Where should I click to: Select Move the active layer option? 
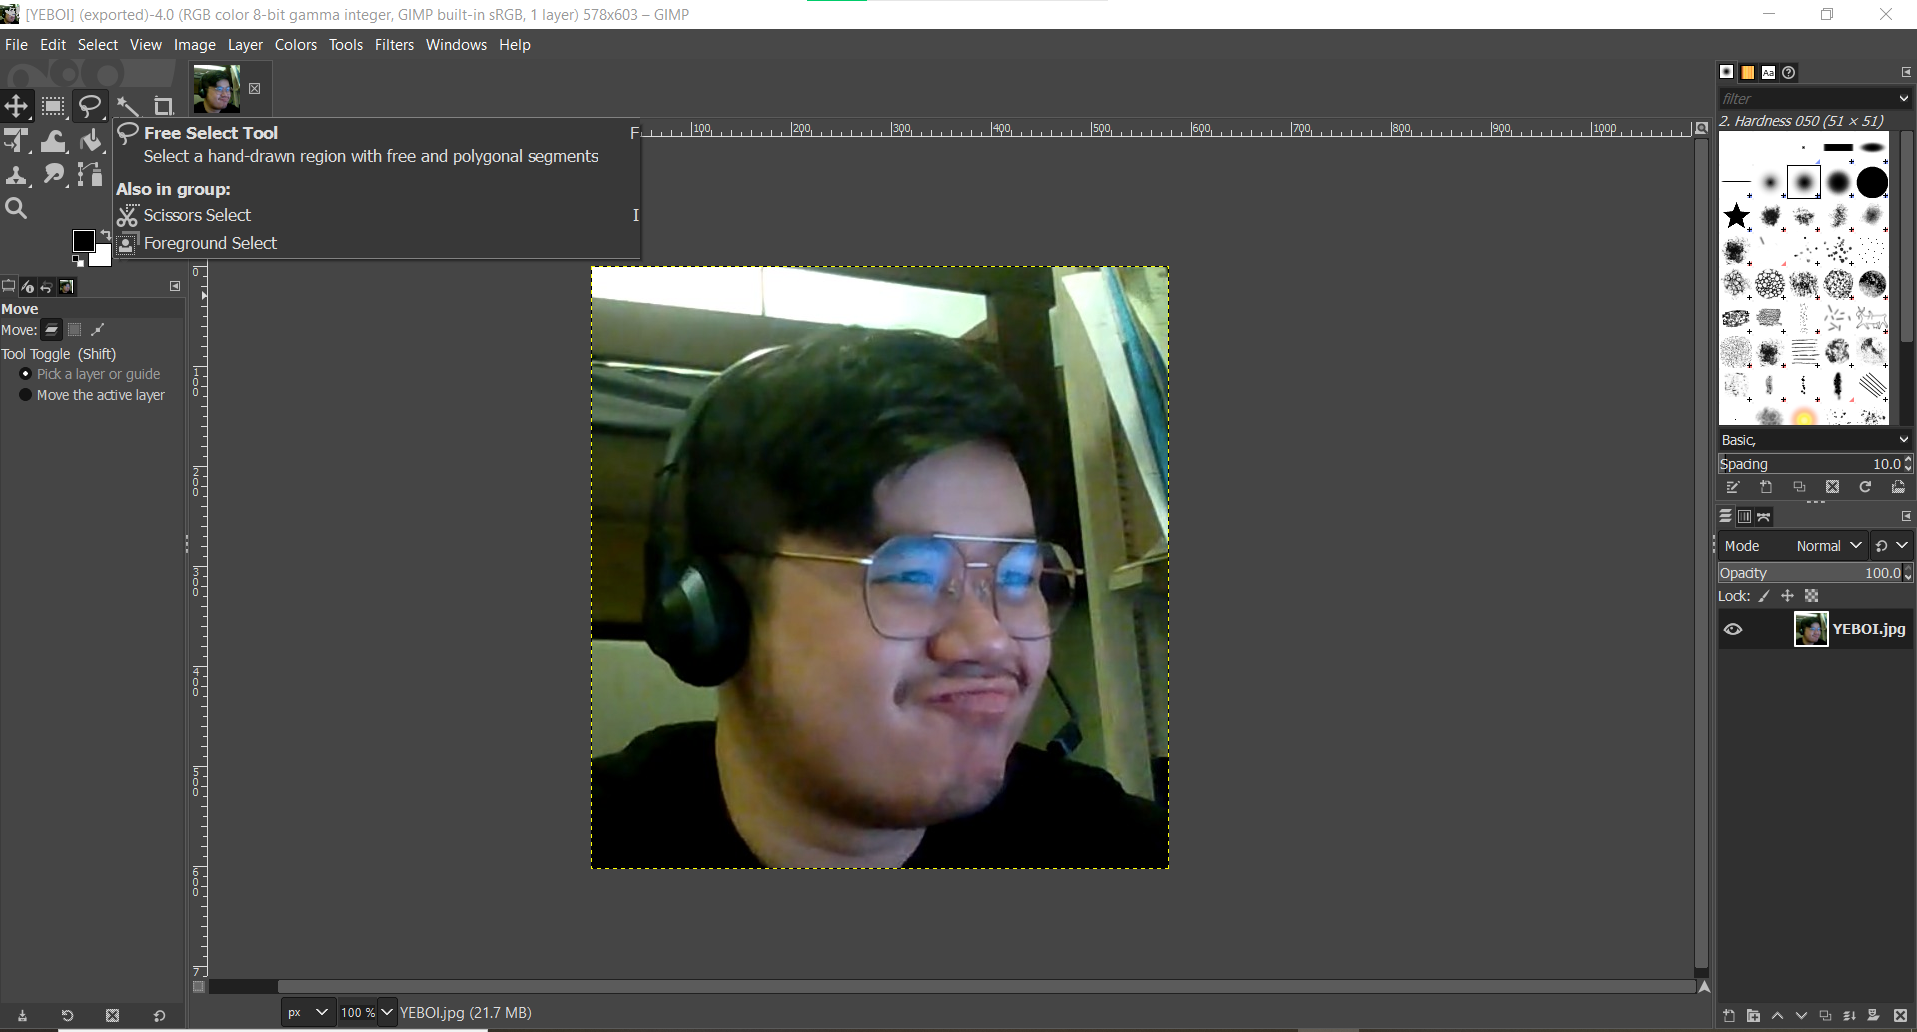[92, 395]
